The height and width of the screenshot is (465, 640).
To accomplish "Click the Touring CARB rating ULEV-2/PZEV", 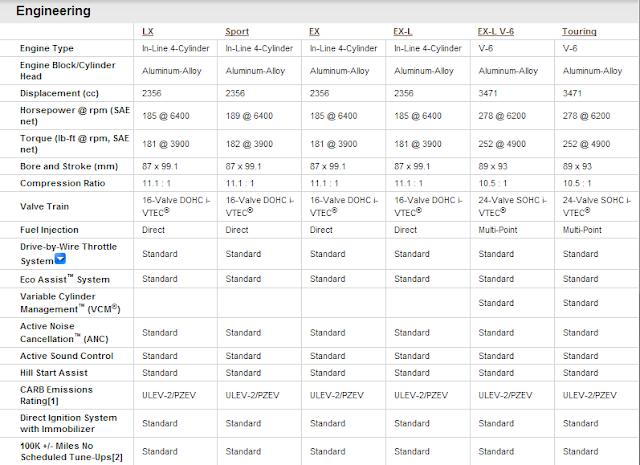I will (590, 395).
